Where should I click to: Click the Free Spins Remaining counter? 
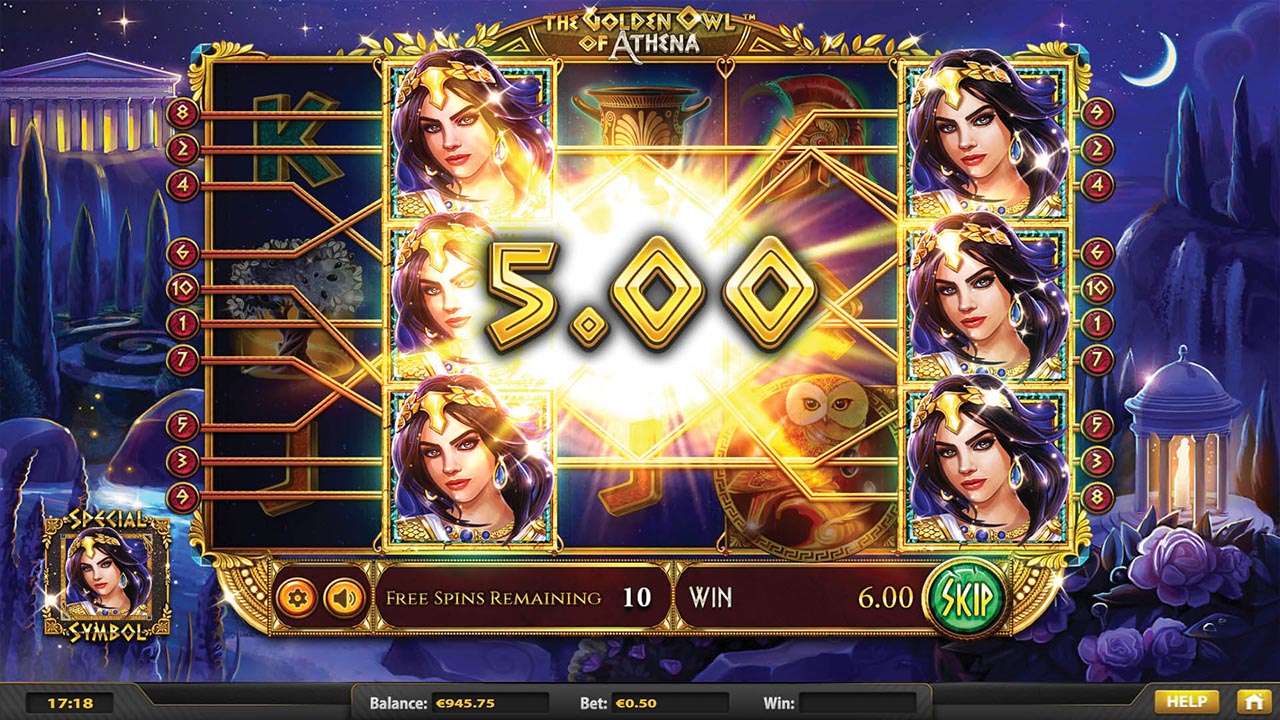coord(520,598)
